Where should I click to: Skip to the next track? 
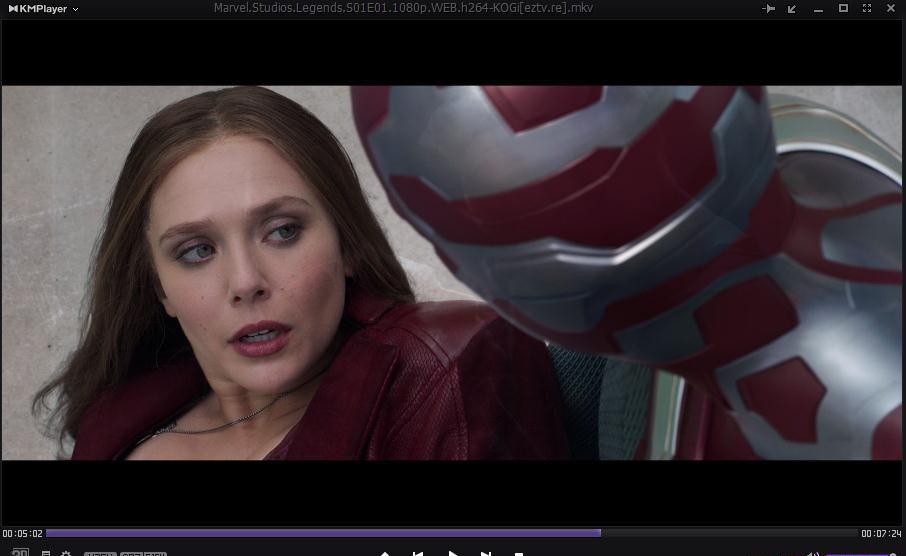pos(486,554)
